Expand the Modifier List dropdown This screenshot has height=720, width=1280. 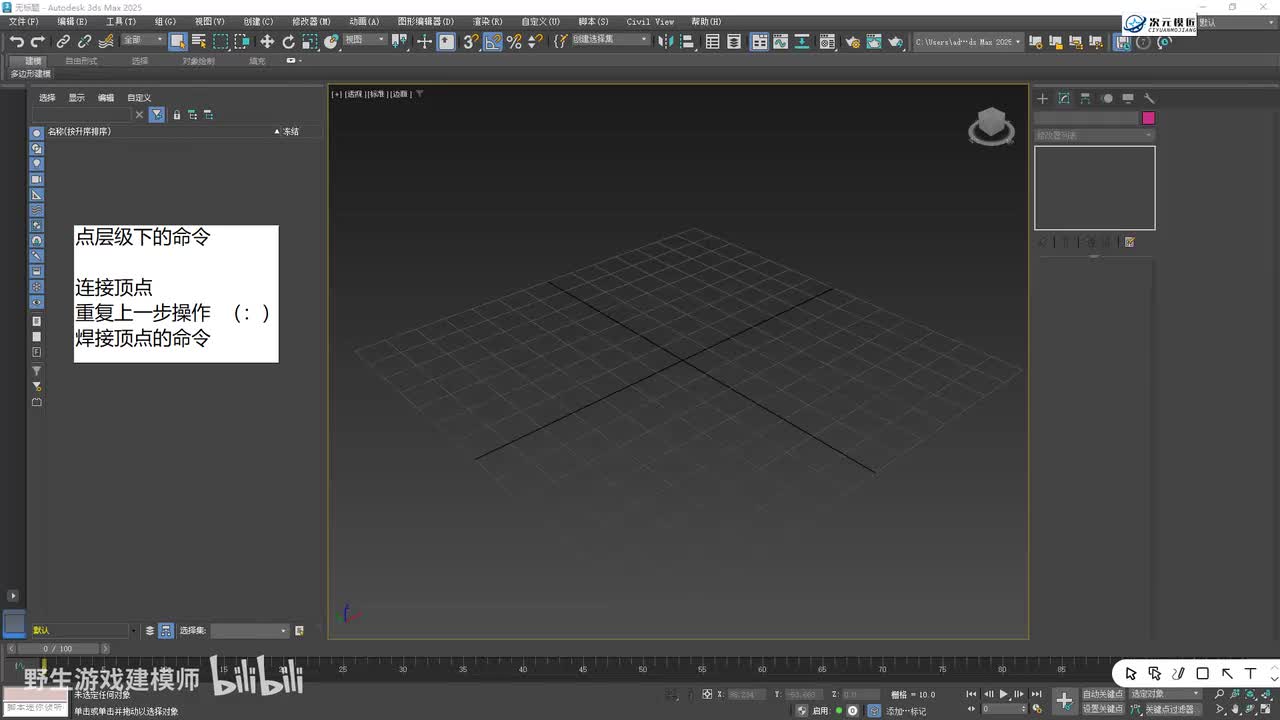point(1094,135)
